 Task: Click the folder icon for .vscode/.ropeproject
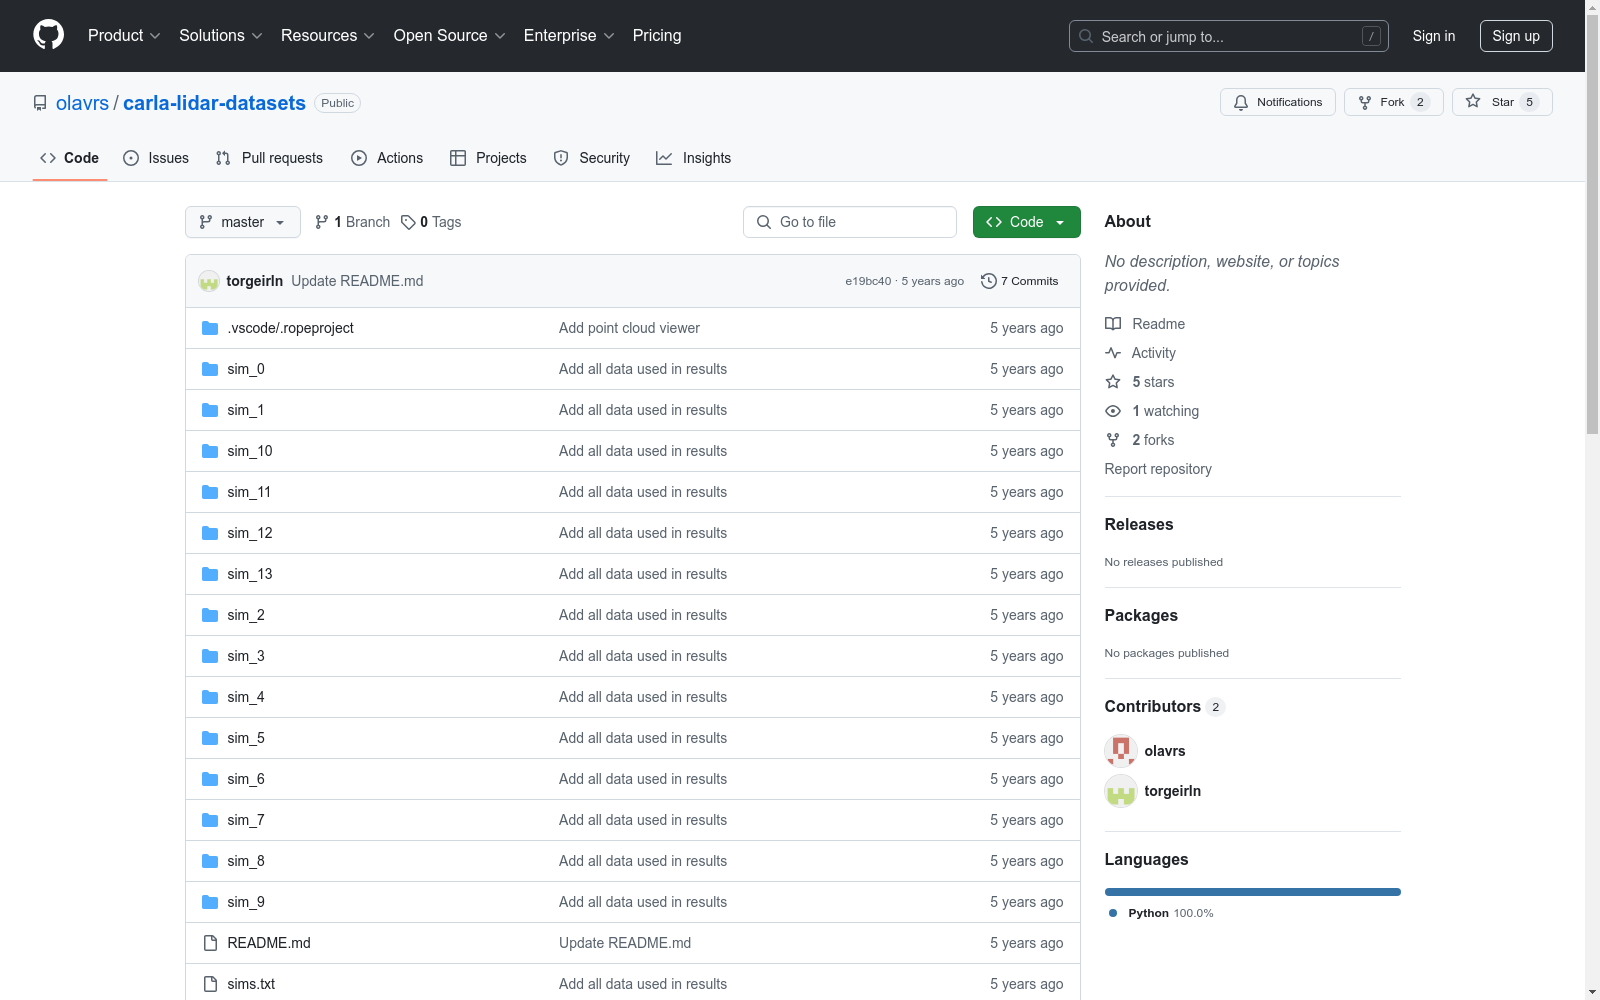[x=210, y=328]
